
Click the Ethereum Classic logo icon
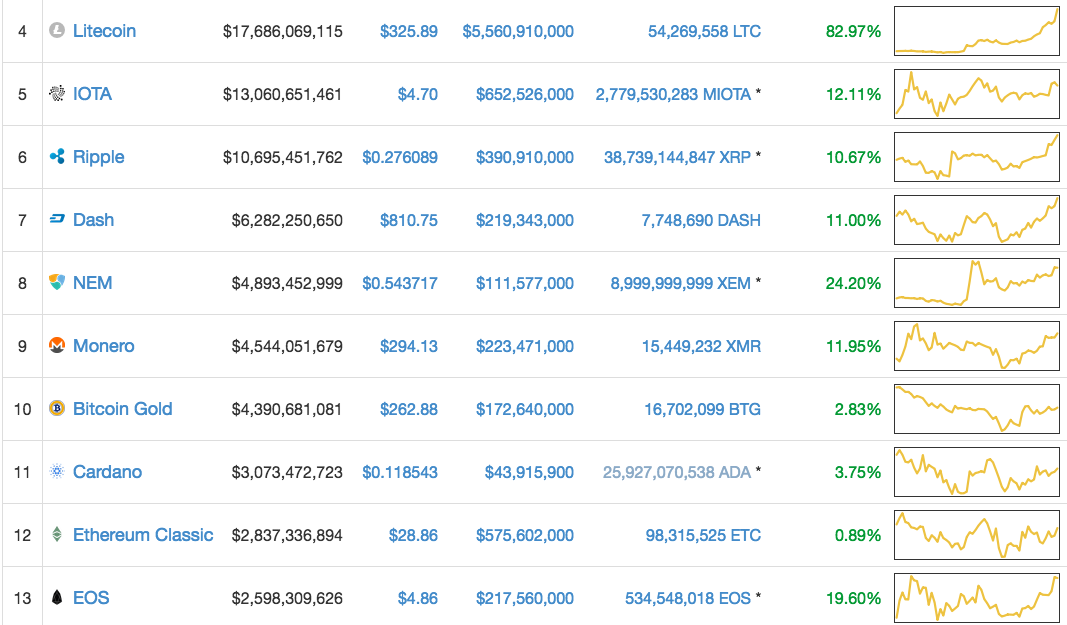coord(57,534)
